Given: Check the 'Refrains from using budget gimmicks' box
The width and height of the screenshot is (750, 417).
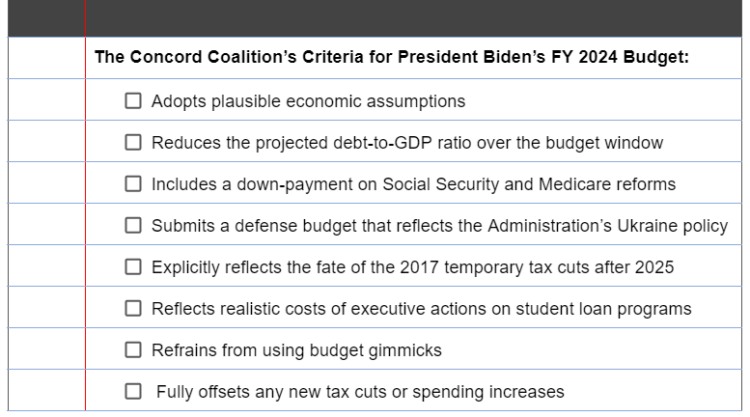Looking at the screenshot, I should coord(133,350).
